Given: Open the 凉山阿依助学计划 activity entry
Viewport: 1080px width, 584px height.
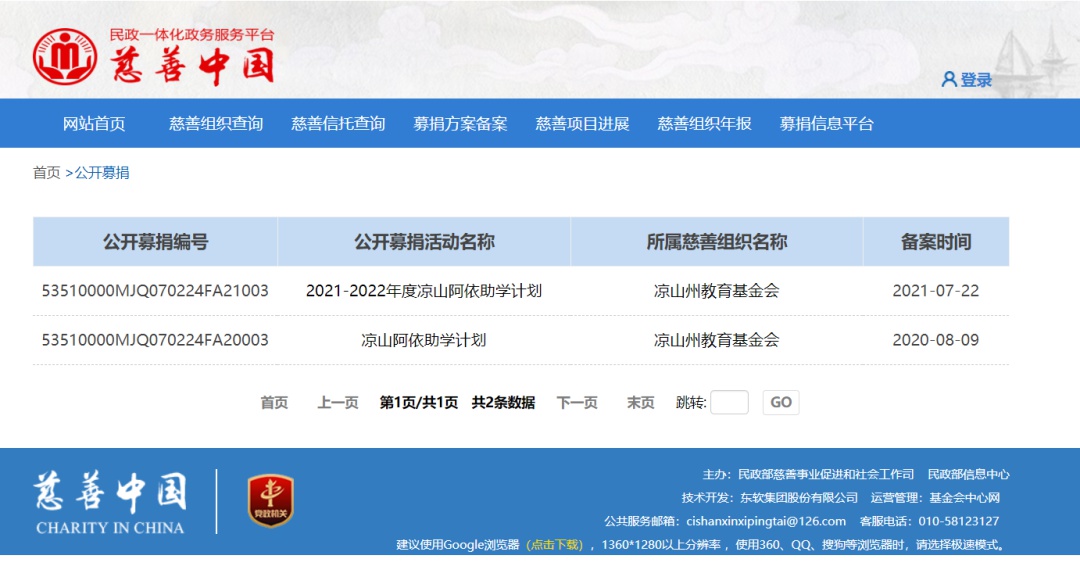Looking at the screenshot, I should pyautogui.click(x=424, y=340).
